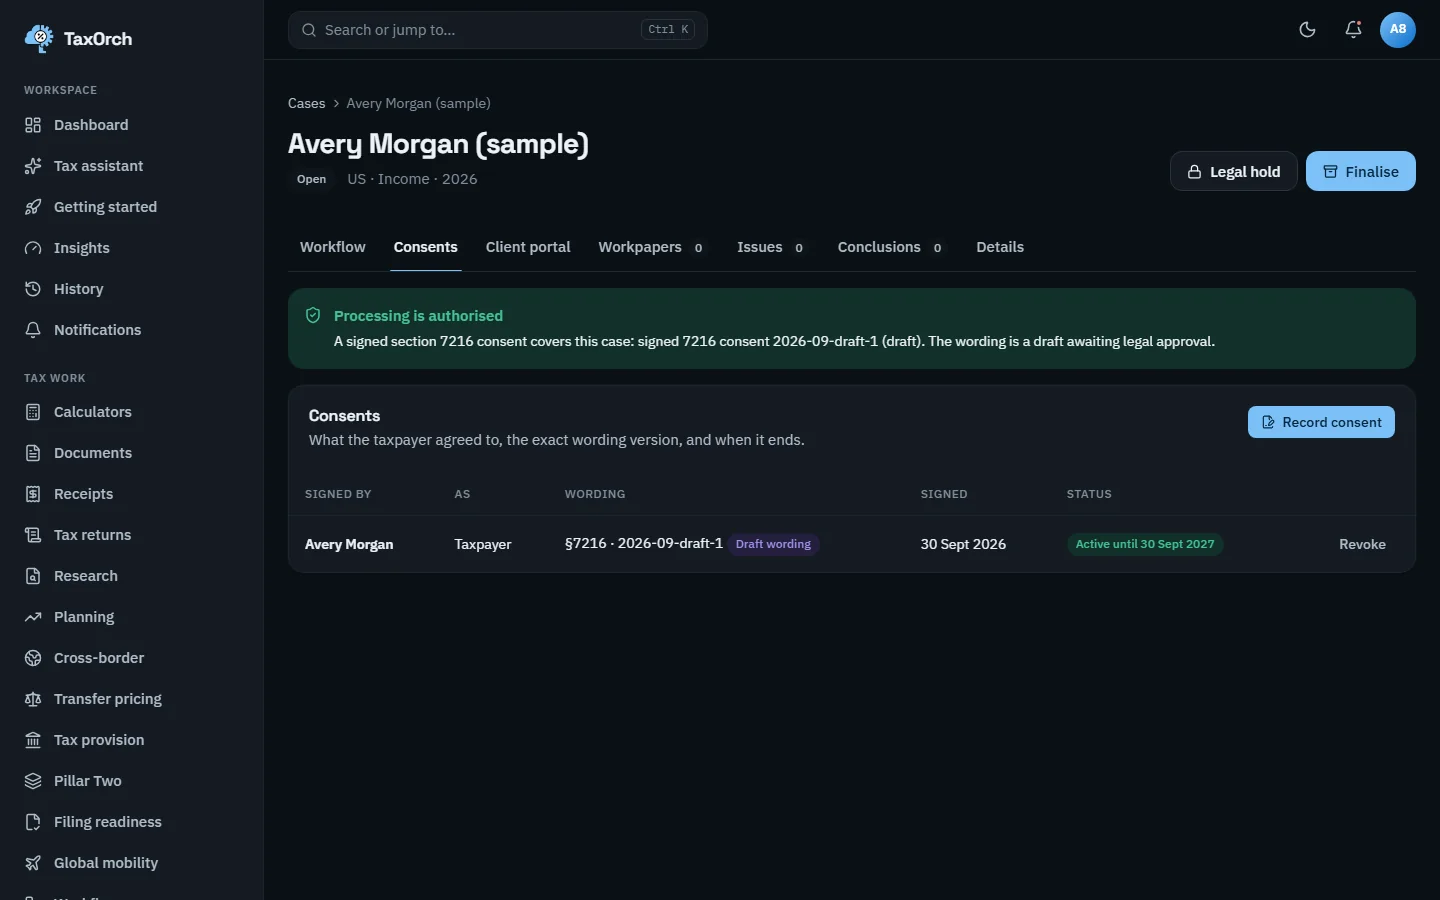Image resolution: width=1440 pixels, height=900 pixels.
Task: Open Cross-border in the sidebar
Action: (x=132, y=658)
